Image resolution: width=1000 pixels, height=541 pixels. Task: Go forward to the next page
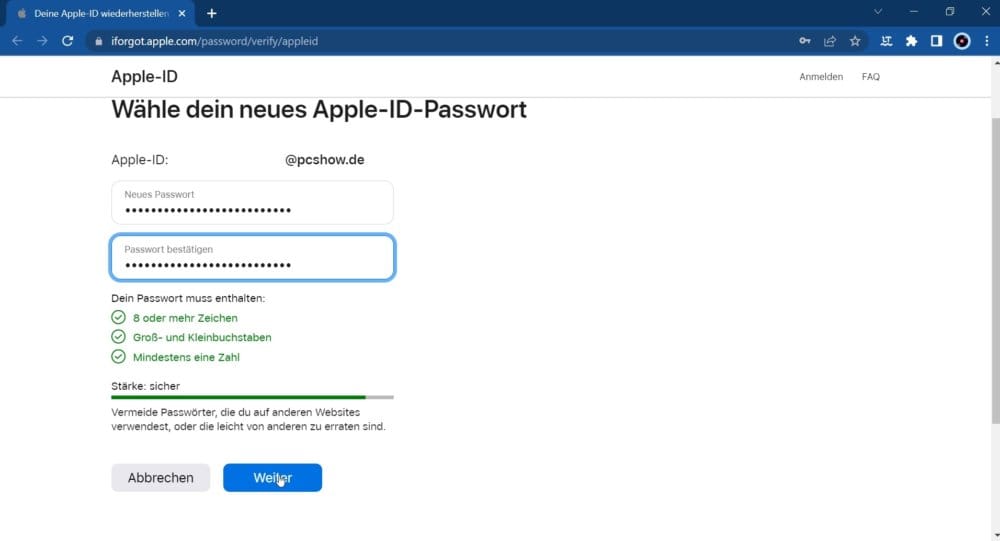tap(42, 41)
